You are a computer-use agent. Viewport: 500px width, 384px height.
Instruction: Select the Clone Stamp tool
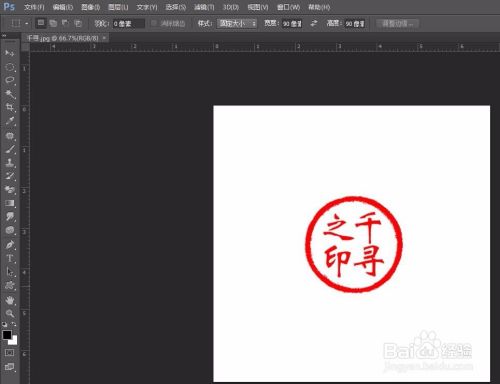pos(10,163)
